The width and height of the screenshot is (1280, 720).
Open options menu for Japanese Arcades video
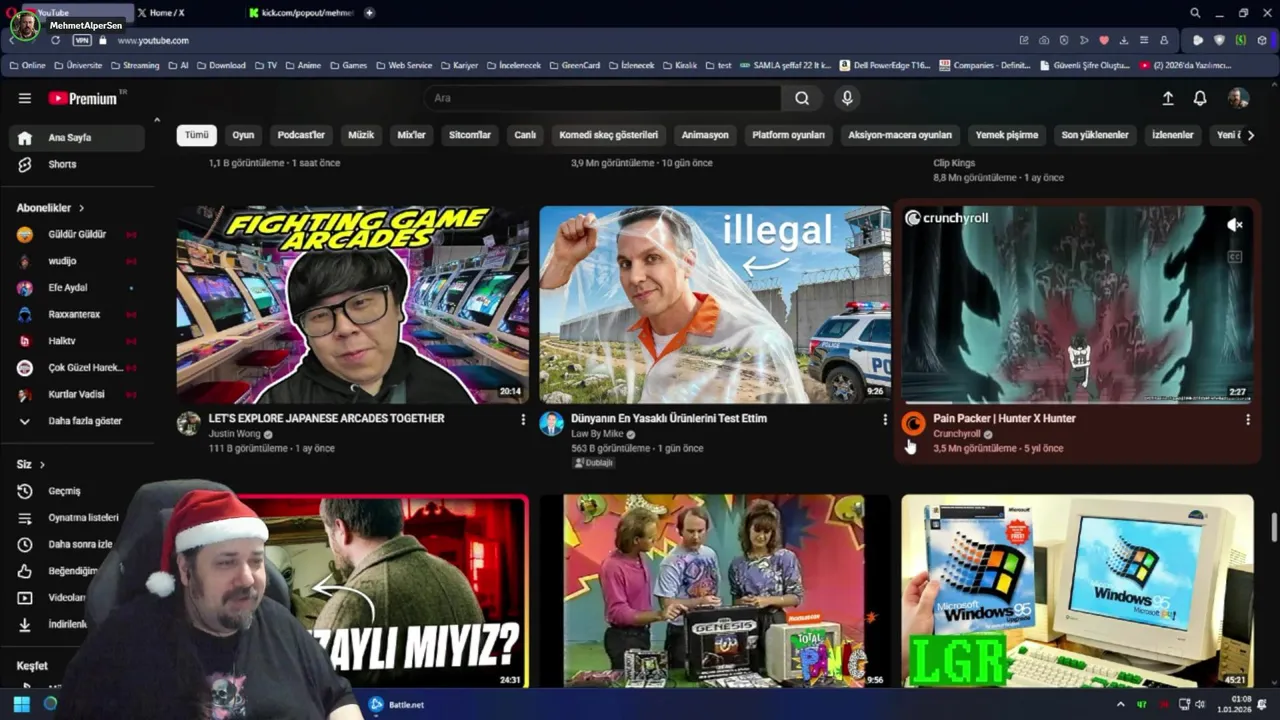(x=522, y=420)
